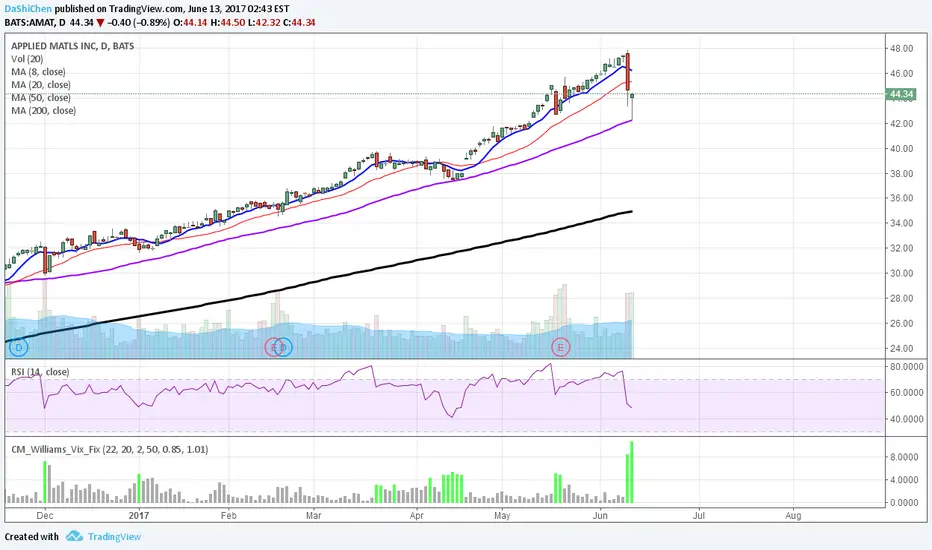Click the Jul label on the time axis
Viewport: 932px width, 550px height.
698,516
